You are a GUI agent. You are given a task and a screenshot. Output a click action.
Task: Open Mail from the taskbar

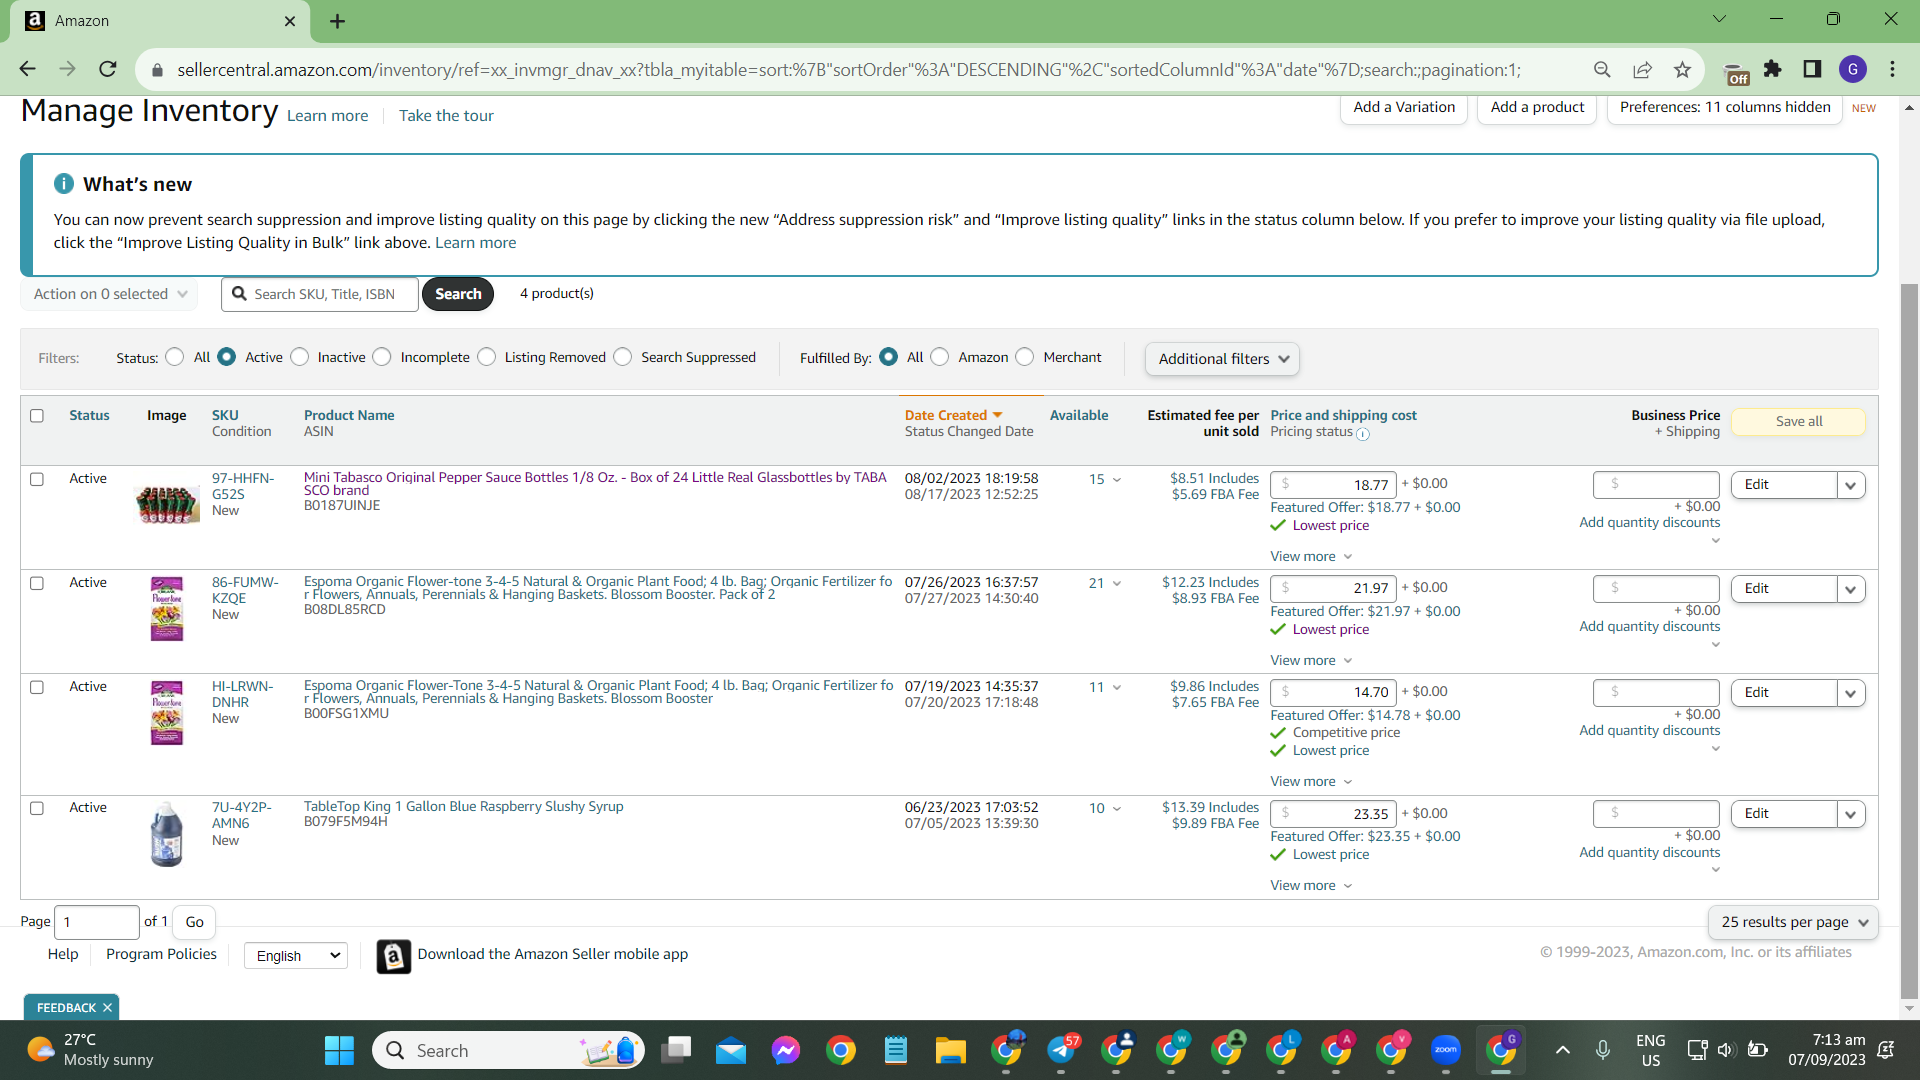(x=731, y=1050)
